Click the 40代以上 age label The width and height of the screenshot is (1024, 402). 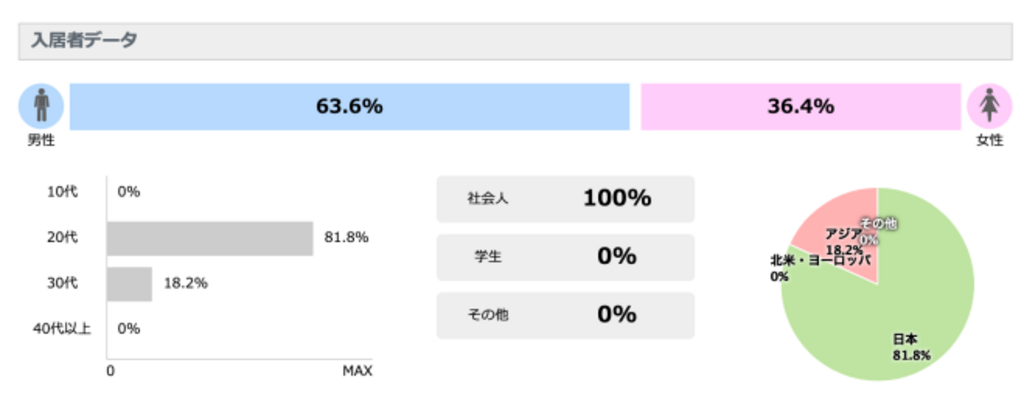tap(62, 328)
